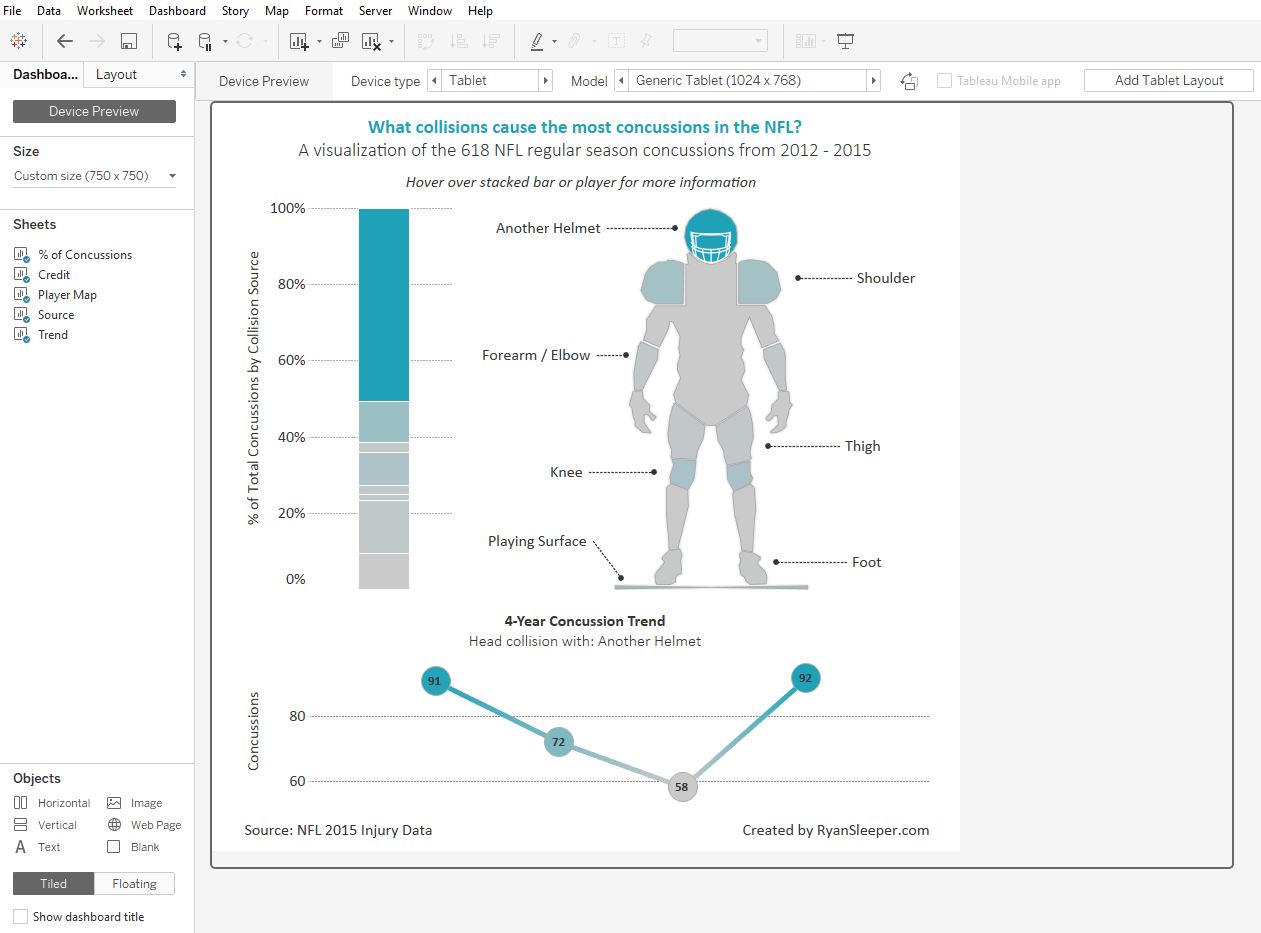Click the rotate device orientation icon
The height and width of the screenshot is (933, 1261).
(x=909, y=81)
